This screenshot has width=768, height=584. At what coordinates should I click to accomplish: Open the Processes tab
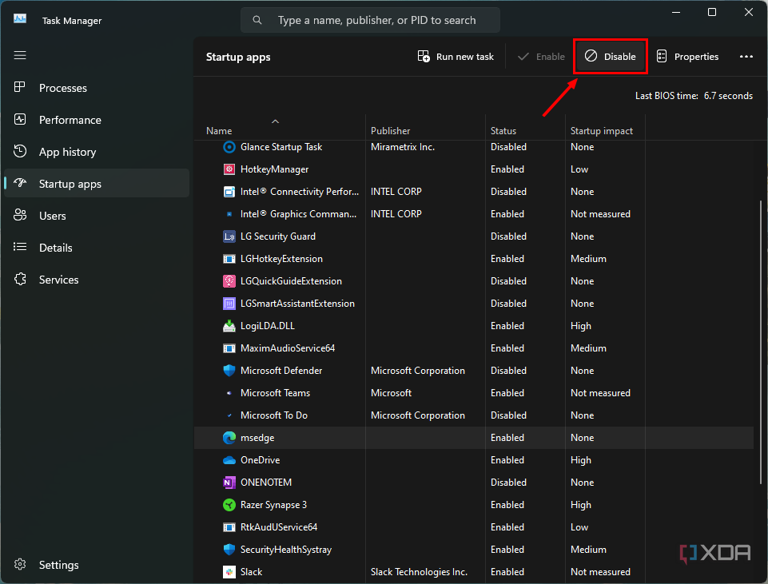[x=97, y=88]
